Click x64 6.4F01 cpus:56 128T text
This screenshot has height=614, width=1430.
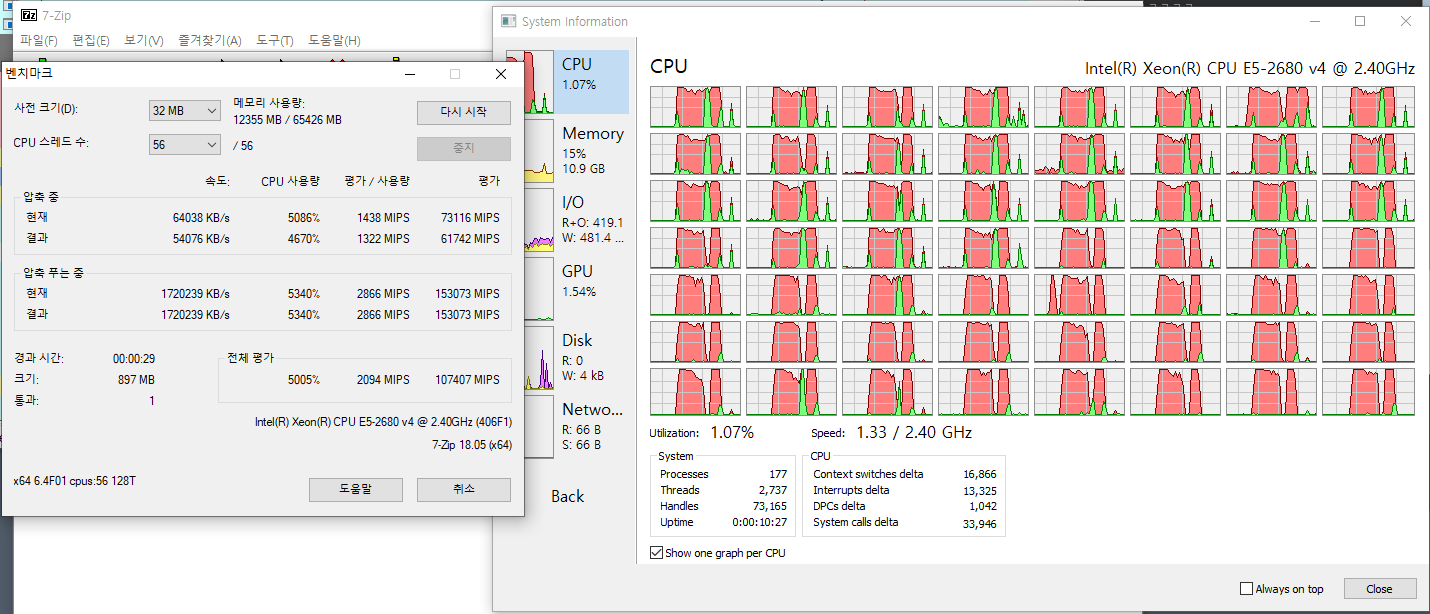click(x=75, y=482)
